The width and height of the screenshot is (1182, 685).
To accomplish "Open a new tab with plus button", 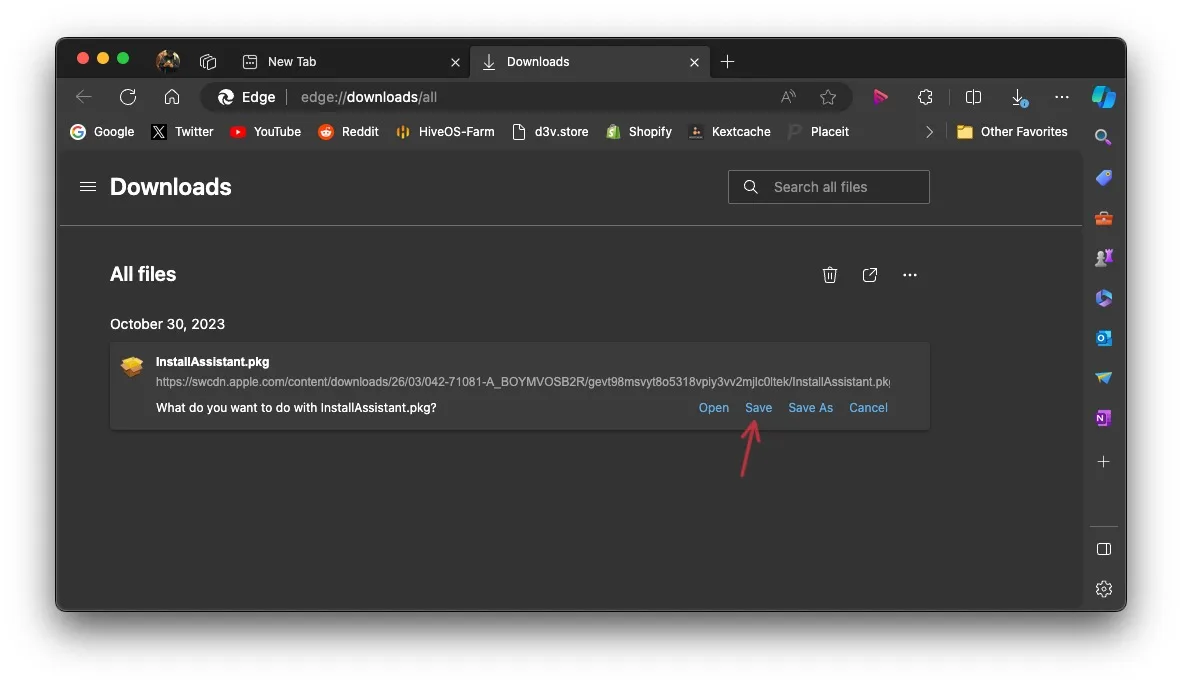I will click(727, 62).
